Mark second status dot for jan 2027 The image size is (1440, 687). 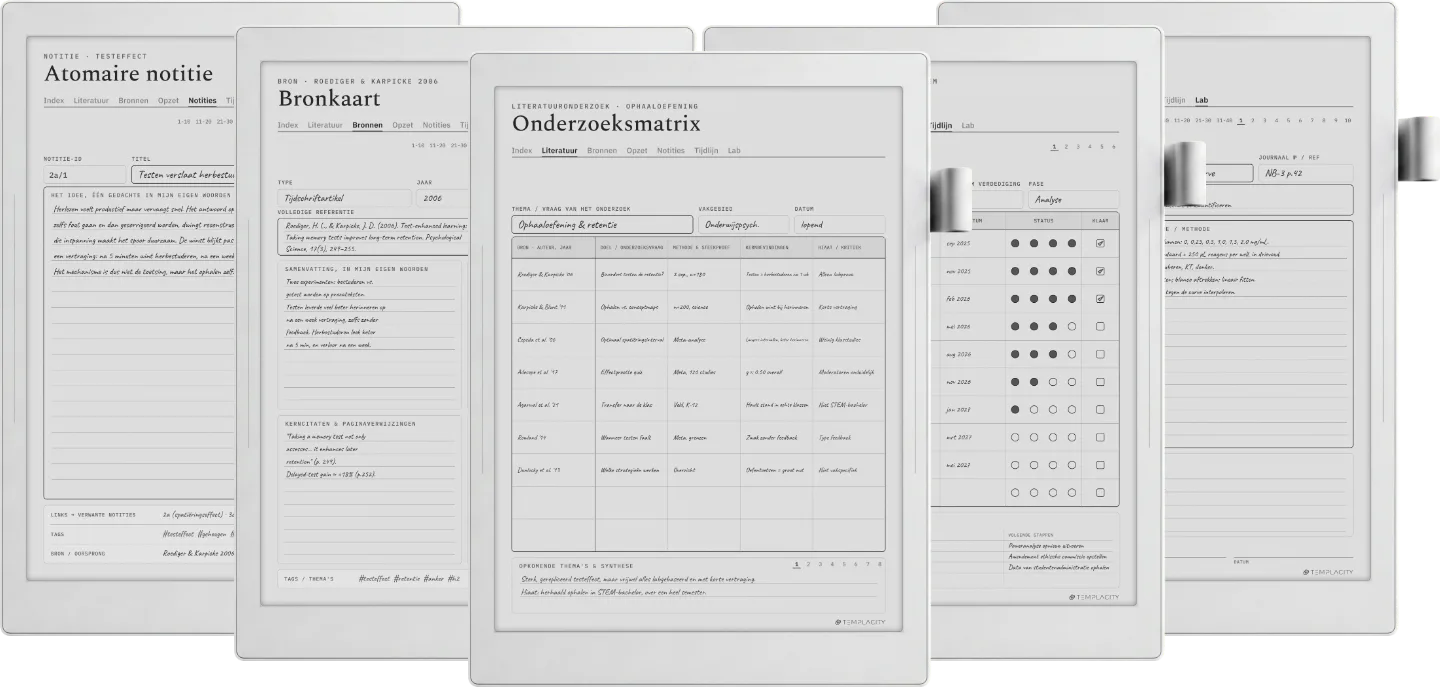[1034, 409]
